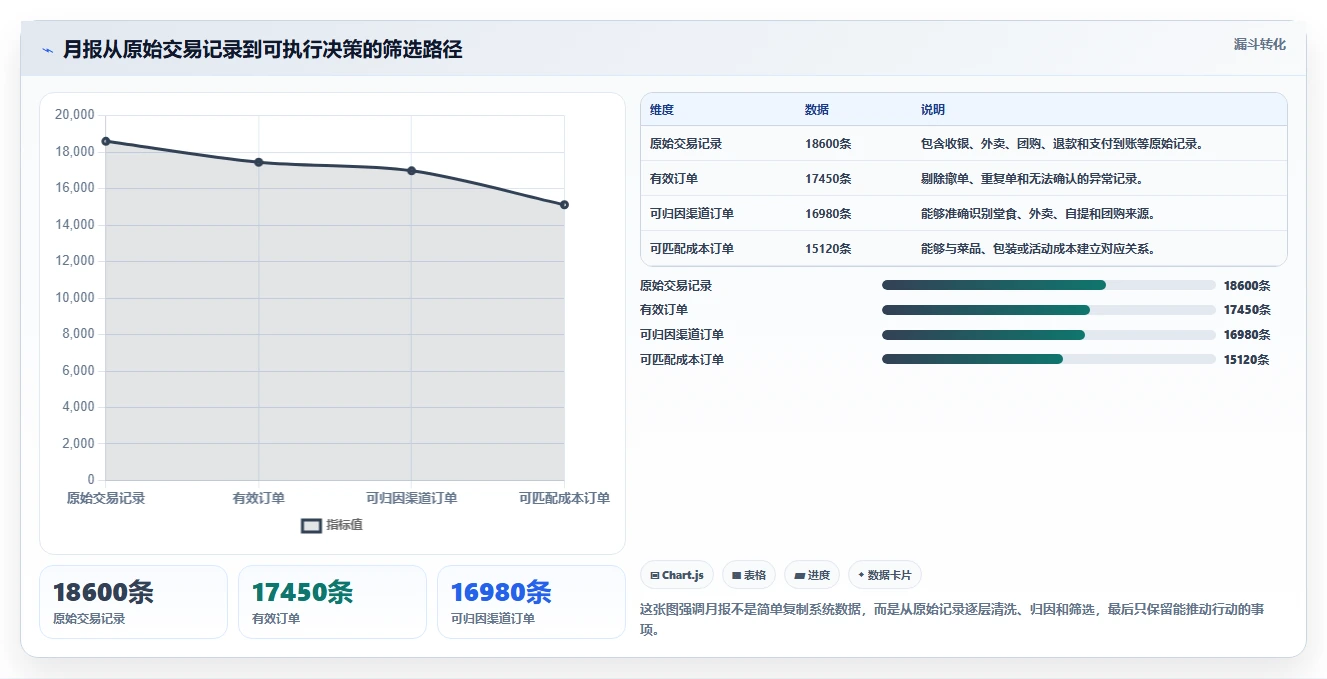Image resolution: width=1327 pixels, height=679 pixels.
Task: Click the page title 月报从原始交易记录到可执行决策的筛选路径
Action: coord(262,50)
